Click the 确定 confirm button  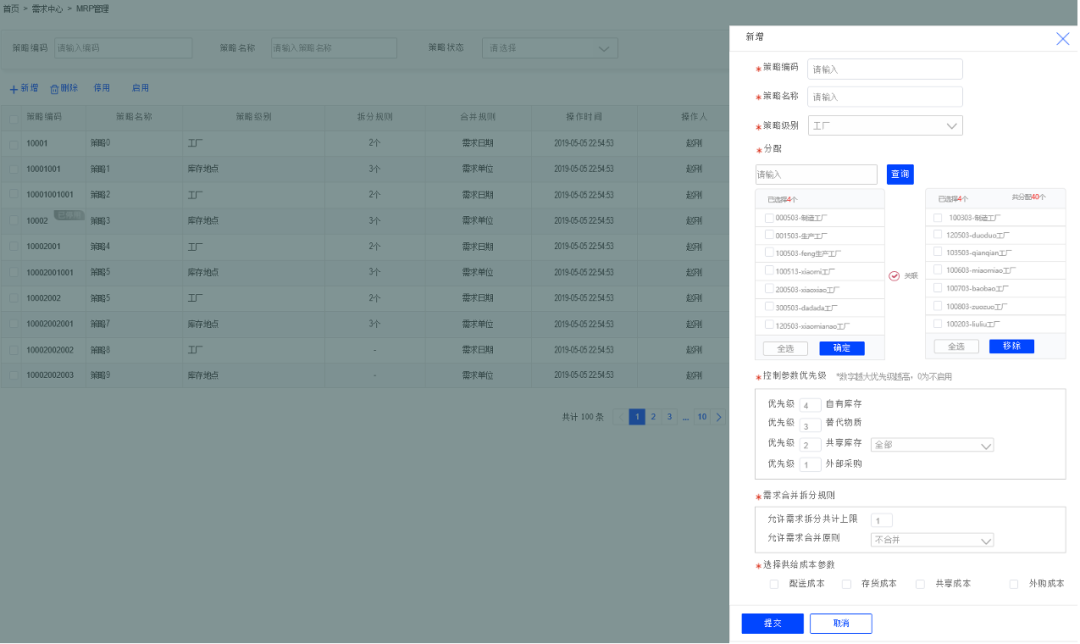[x=842, y=349]
